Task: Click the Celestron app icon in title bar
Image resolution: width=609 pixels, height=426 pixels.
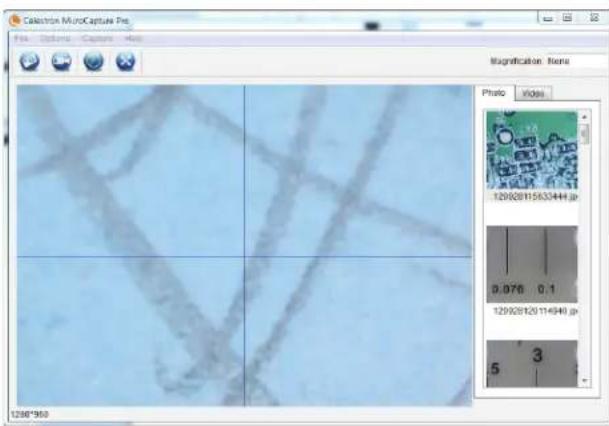Action: click(15, 20)
